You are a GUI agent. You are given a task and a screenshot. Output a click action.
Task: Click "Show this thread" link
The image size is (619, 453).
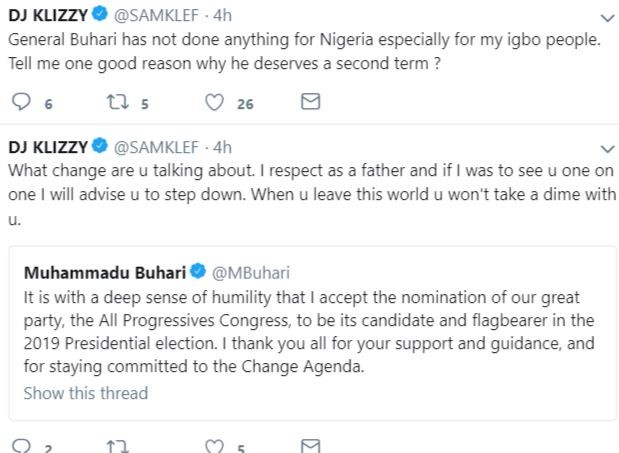85,393
